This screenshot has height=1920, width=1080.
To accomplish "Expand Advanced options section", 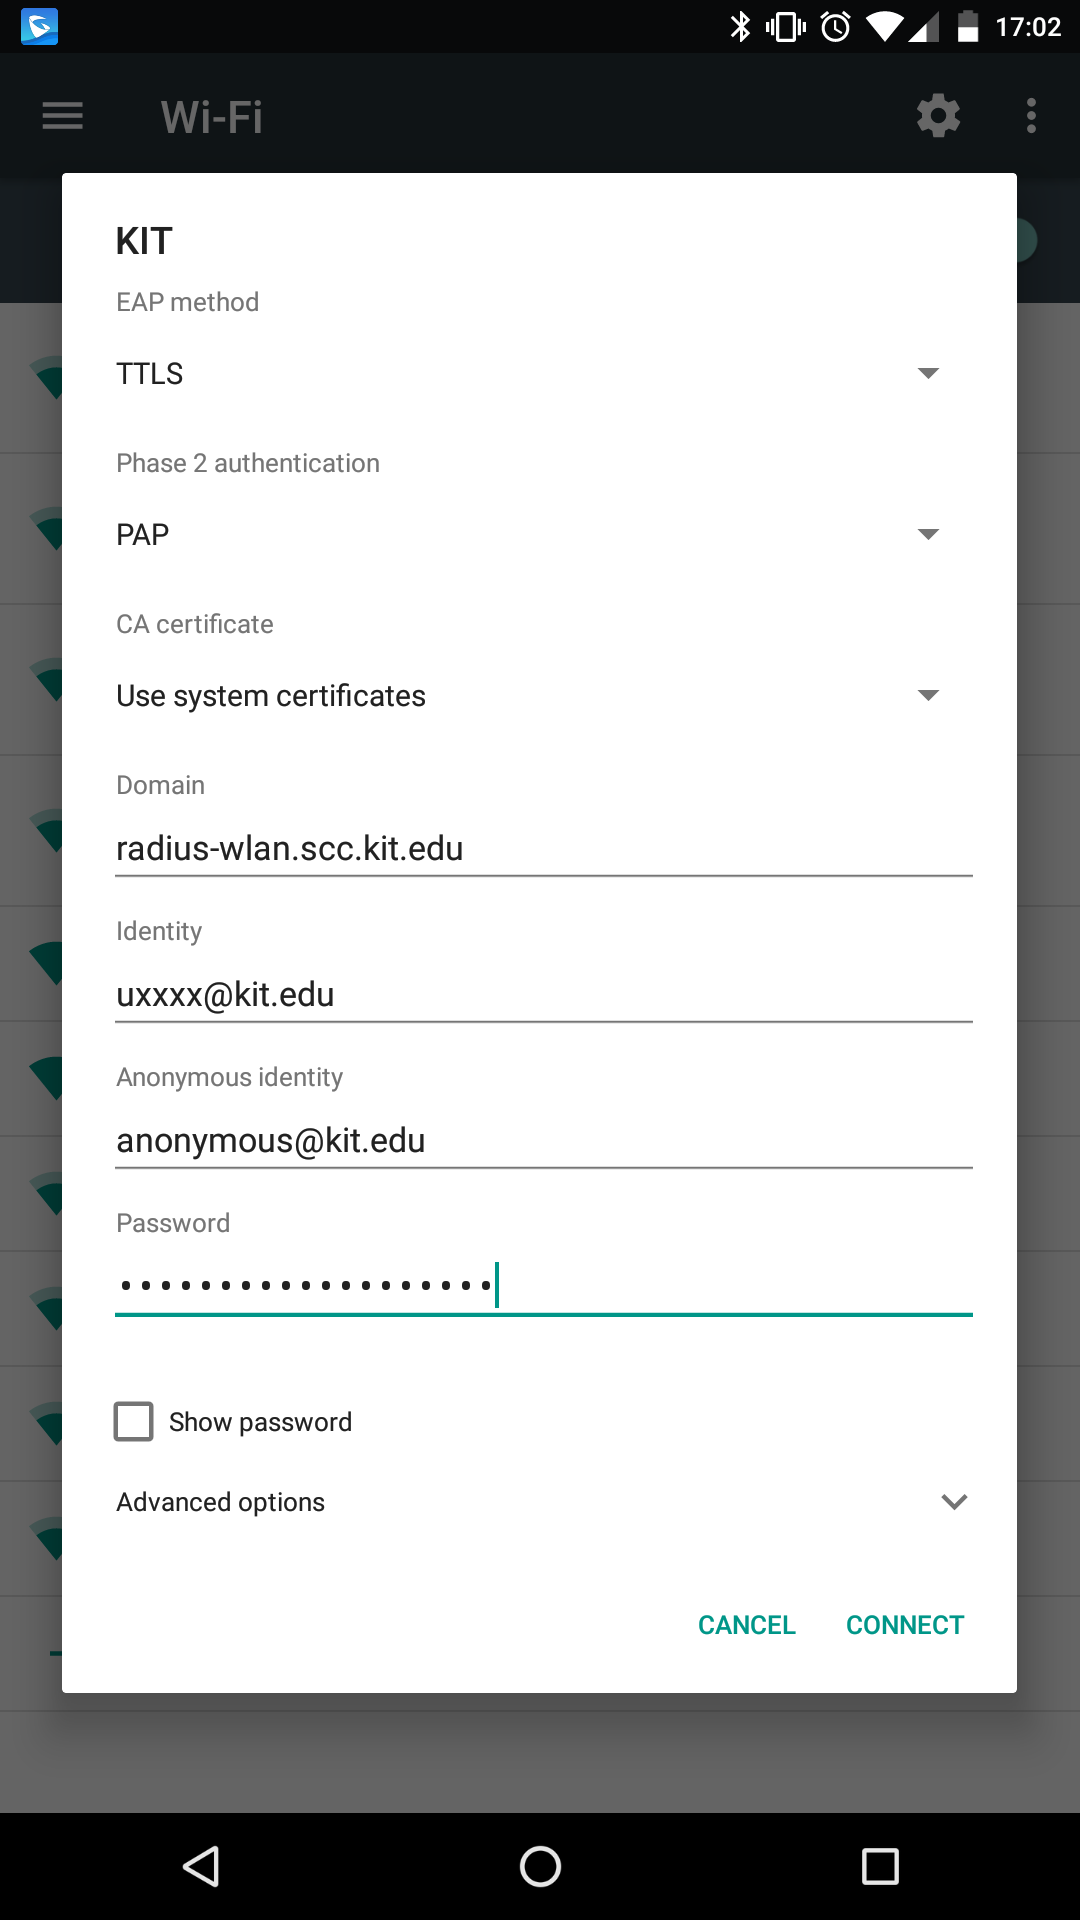I will pyautogui.click(x=540, y=1502).
